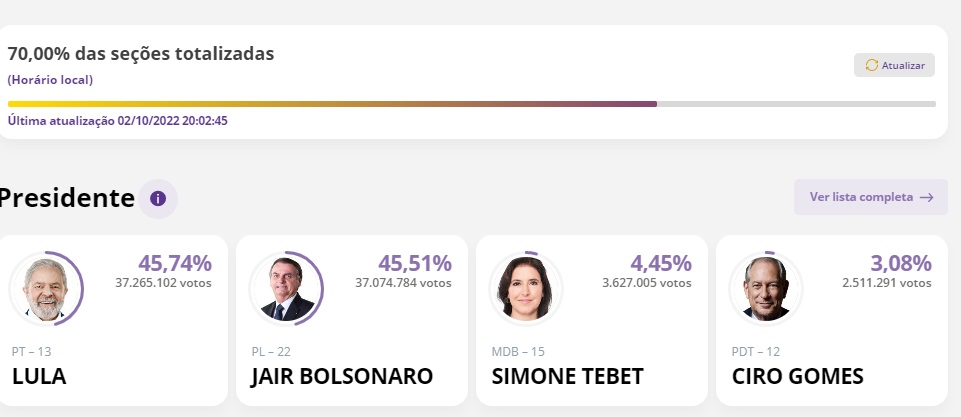The width and height of the screenshot is (961, 417).
Task: Select Jair Bolsonaro's candidate photo
Action: [286, 287]
